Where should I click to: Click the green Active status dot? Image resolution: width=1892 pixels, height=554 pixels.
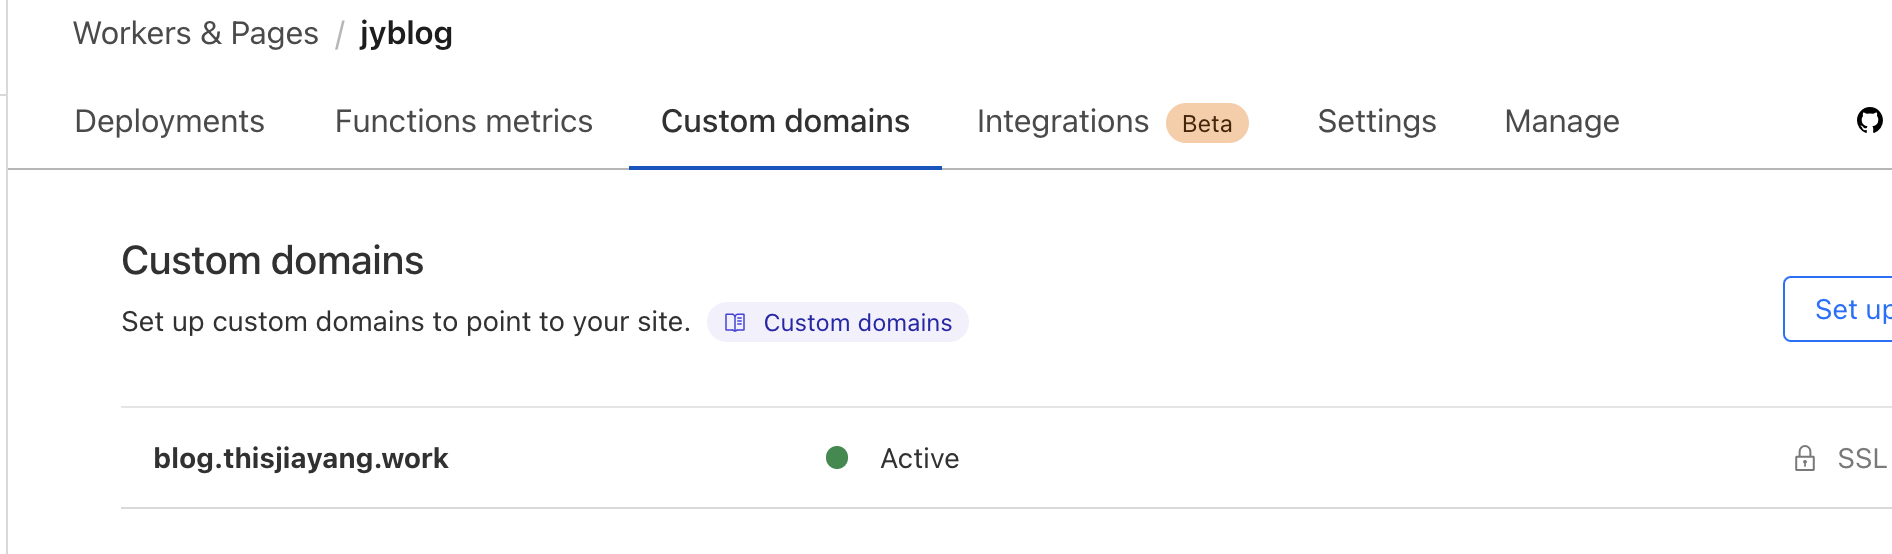pos(837,458)
